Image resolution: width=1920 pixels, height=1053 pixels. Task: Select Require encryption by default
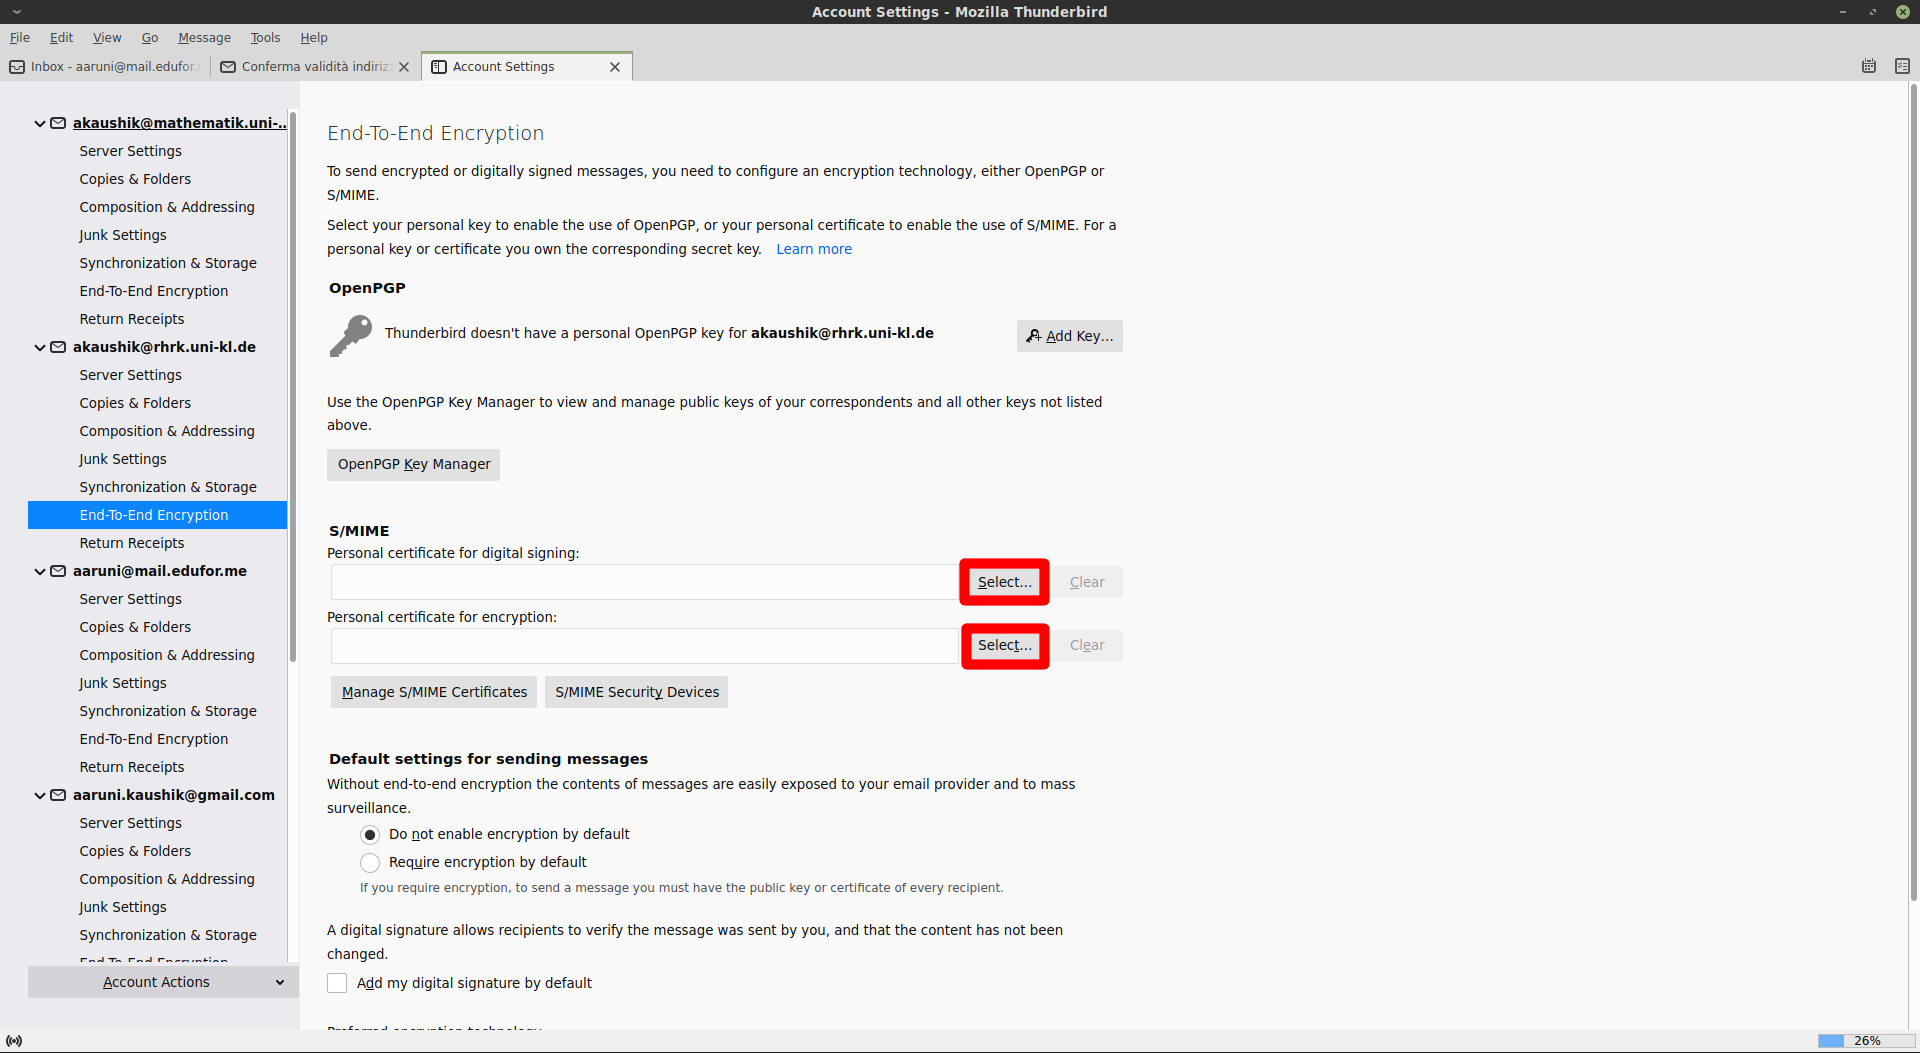(370, 863)
